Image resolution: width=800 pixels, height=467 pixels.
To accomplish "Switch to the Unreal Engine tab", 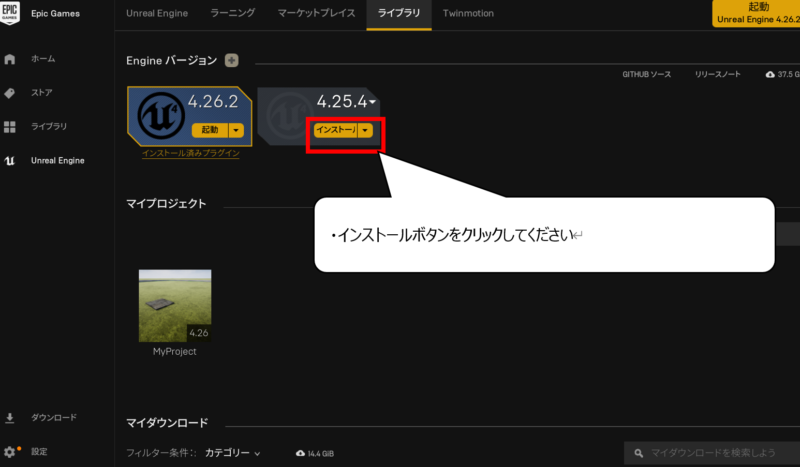I will (x=157, y=13).
